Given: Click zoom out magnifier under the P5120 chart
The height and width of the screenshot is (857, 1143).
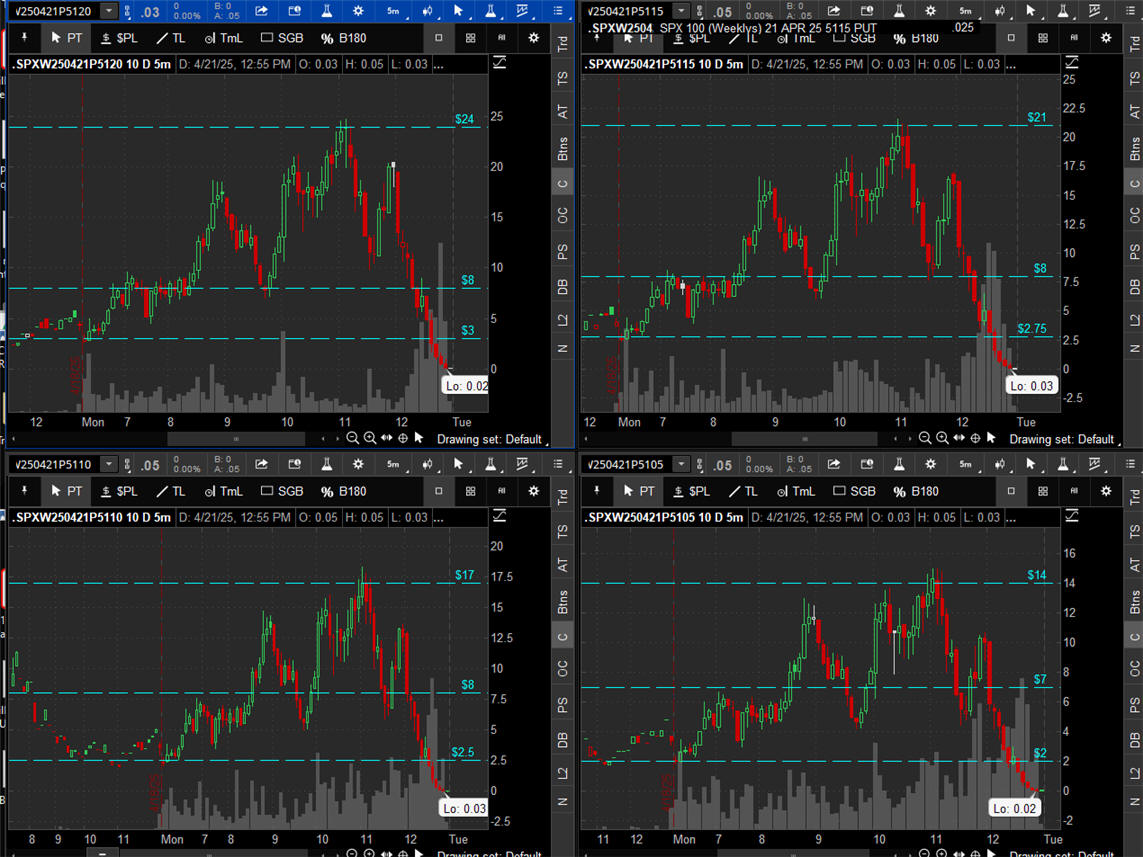Looking at the screenshot, I should coord(353,438).
